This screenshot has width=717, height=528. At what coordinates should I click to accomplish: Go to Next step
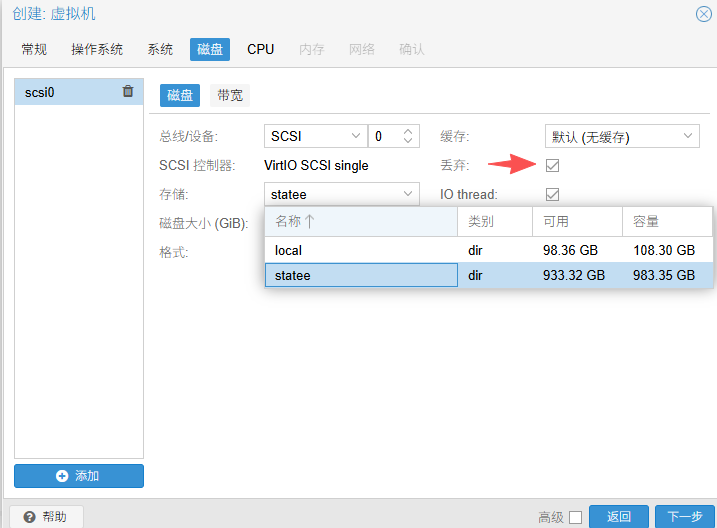pos(685,516)
